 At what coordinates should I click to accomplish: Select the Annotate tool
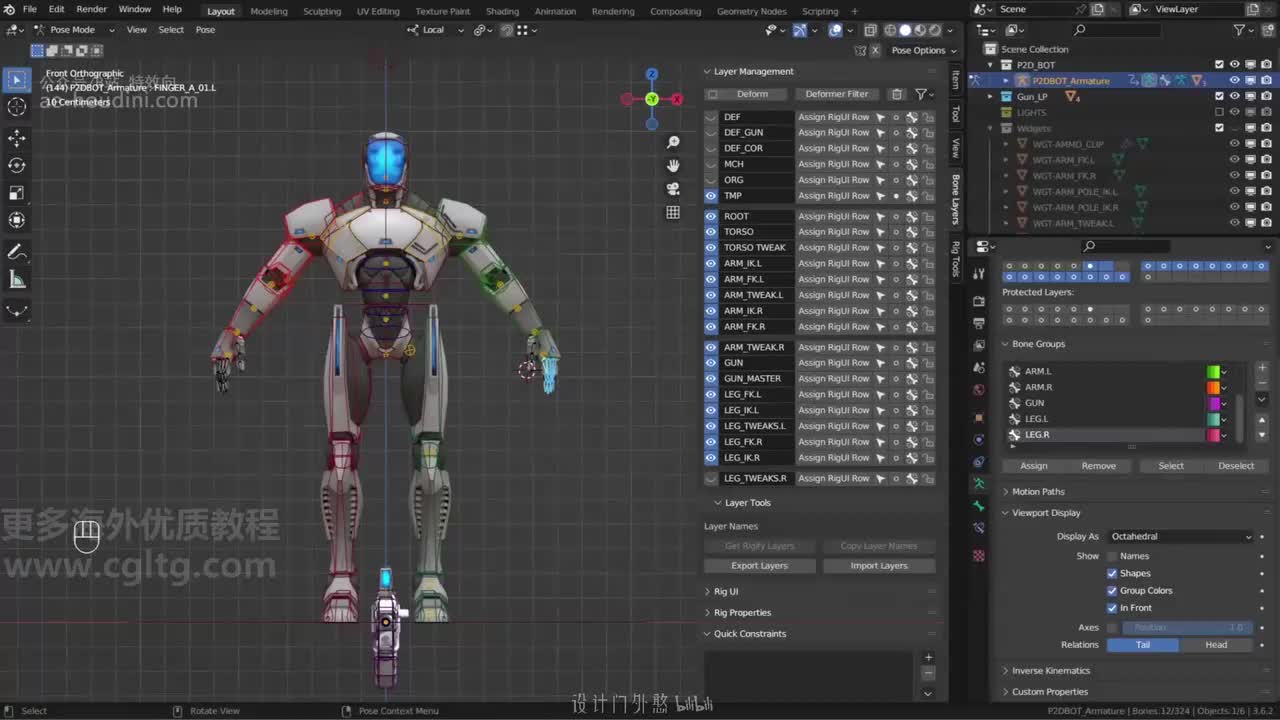click(17, 252)
